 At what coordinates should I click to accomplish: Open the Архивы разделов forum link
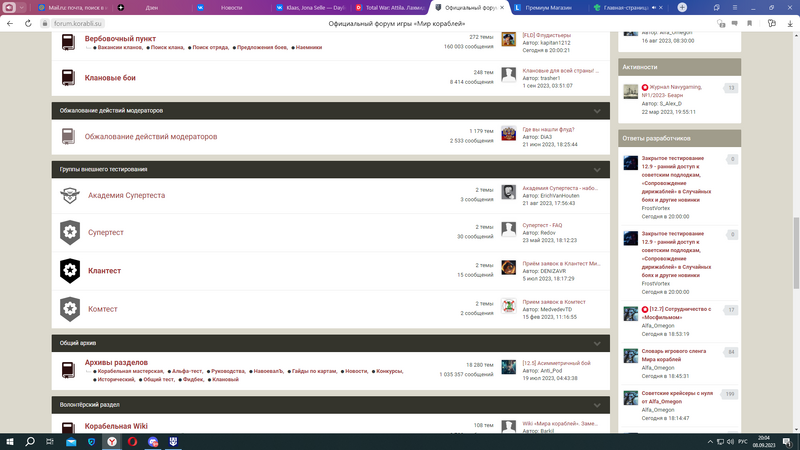[x=116, y=362]
